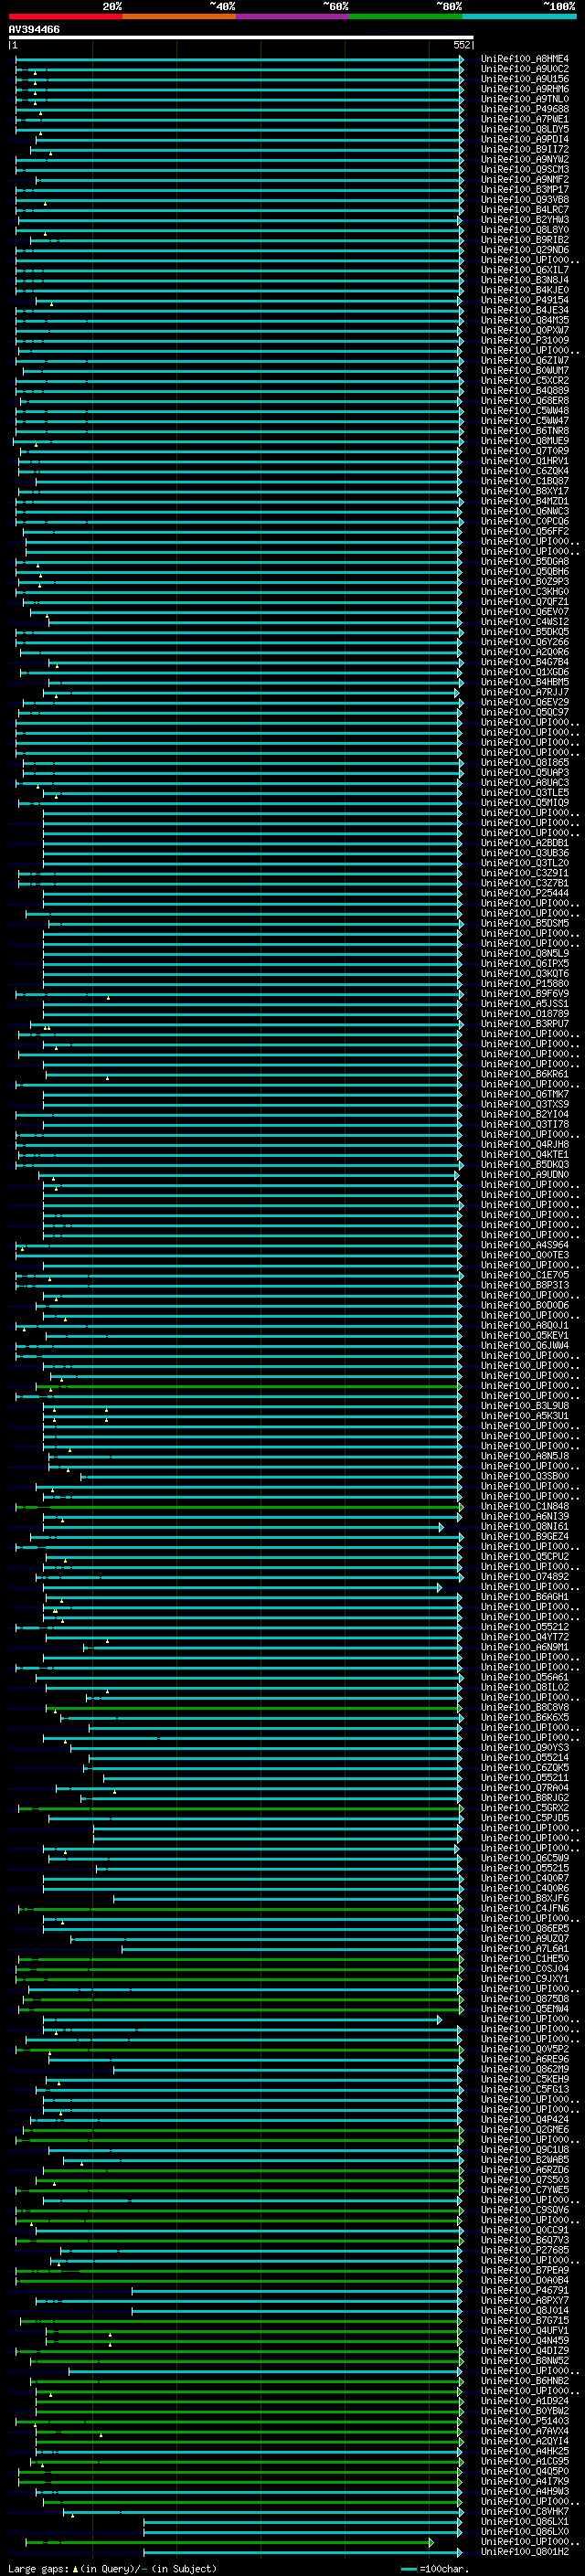Select the UniRef100_Q93VB8 label
The height and width of the screenshot is (2576, 585).
pyautogui.click(x=525, y=199)
